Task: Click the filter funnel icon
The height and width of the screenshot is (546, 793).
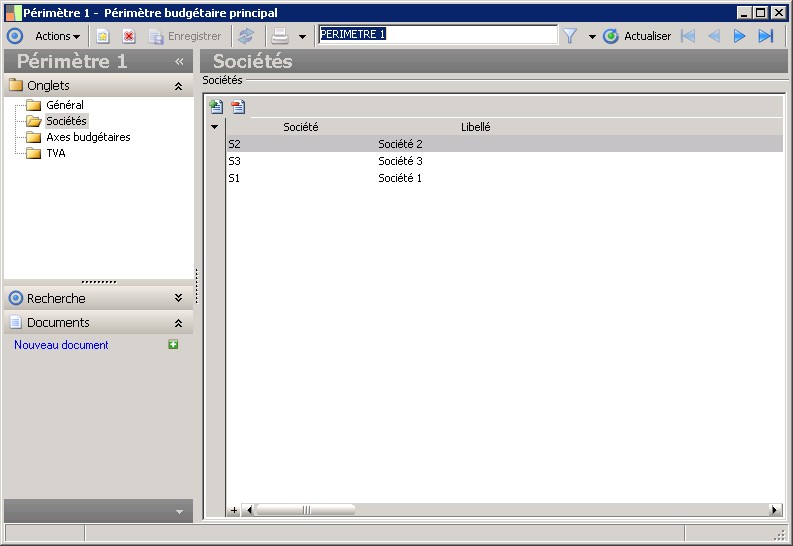Action: [570, 36]
